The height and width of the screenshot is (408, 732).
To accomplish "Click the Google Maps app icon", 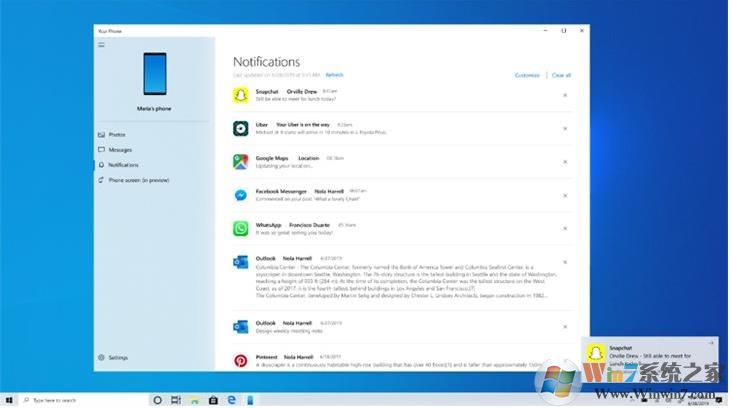I will pyautogui.click(x=241, y=162).
